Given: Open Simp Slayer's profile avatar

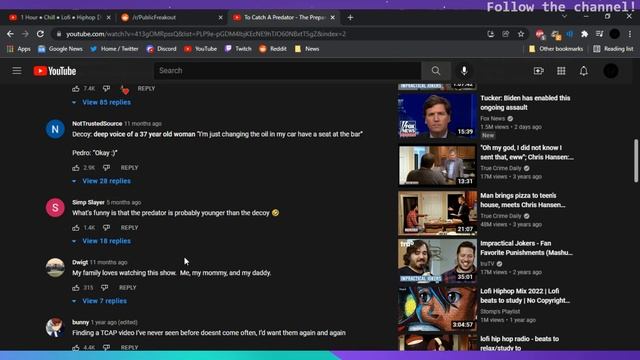Looking at the screenshot, I should [x=55, y=208].
